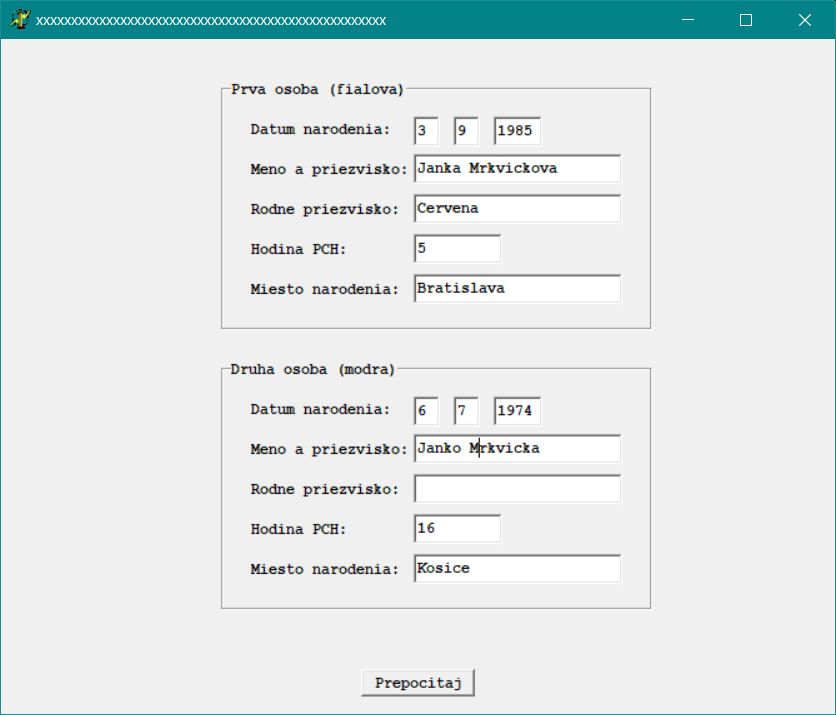The image size is (836, 715).
Task: Click second person's 'Datum narodenia:' label
Action: (320, 409)
